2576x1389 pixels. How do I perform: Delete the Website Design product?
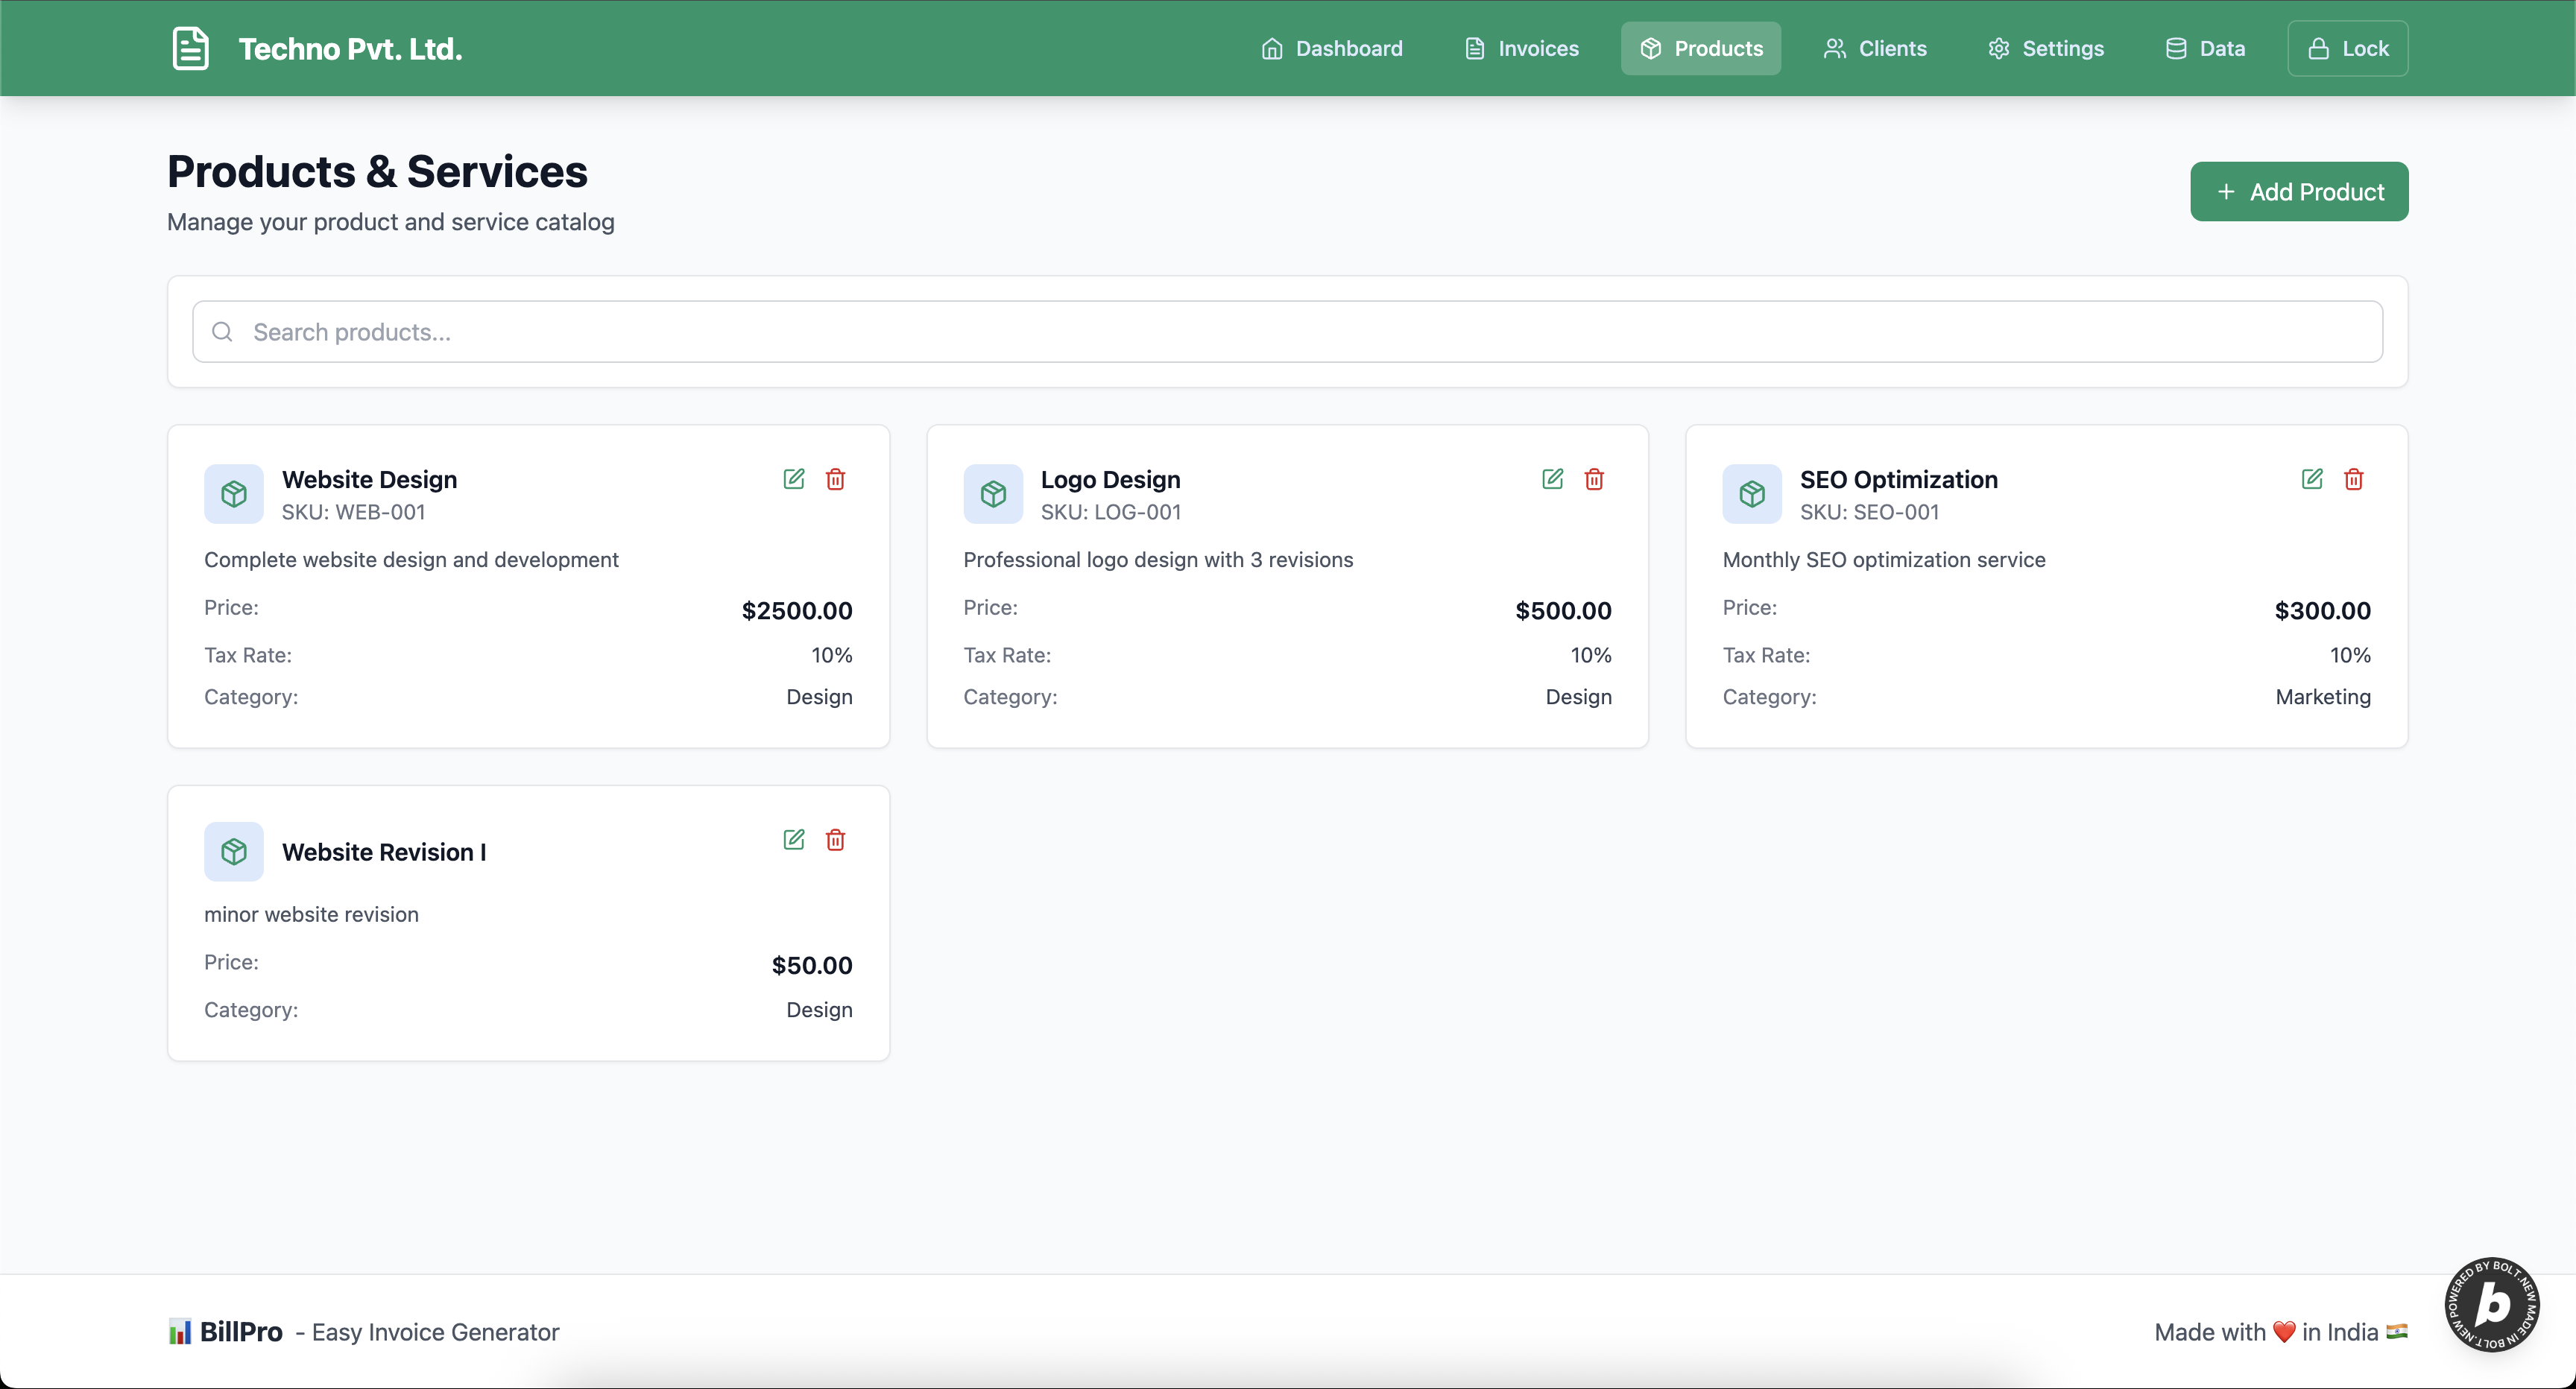point(835,479)
